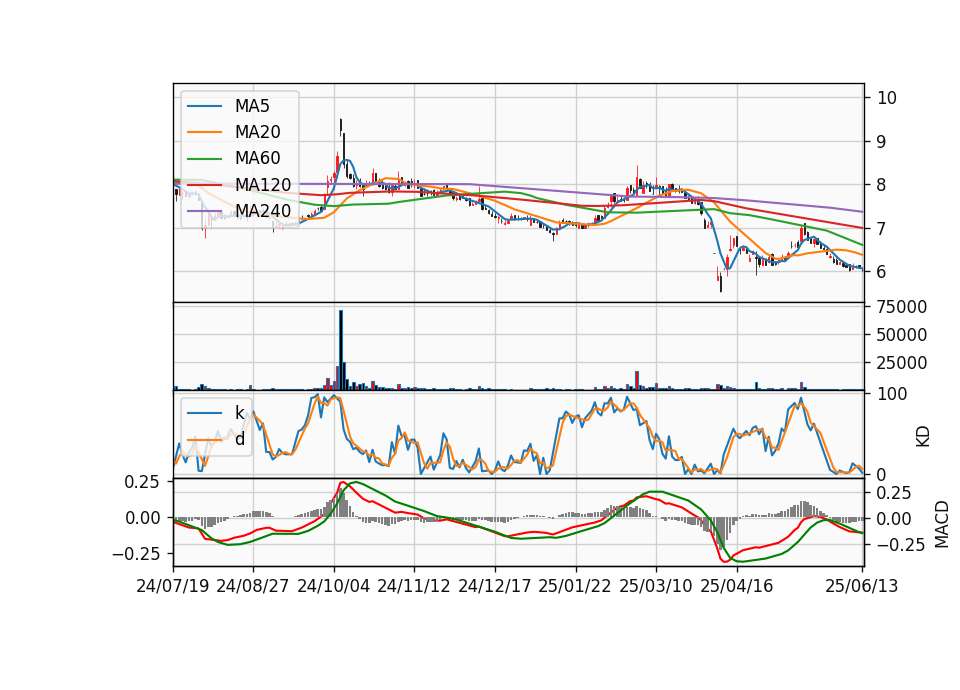Click the MA60 legend entry text
This screenshot has height=690, width=960.
click(x=257, y=159)
